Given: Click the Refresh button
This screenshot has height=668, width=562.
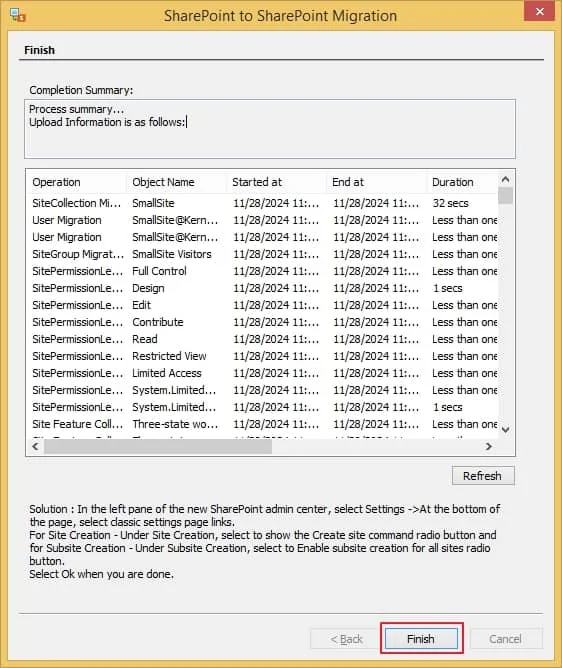Looking at the screenshot, I should 483,475.
